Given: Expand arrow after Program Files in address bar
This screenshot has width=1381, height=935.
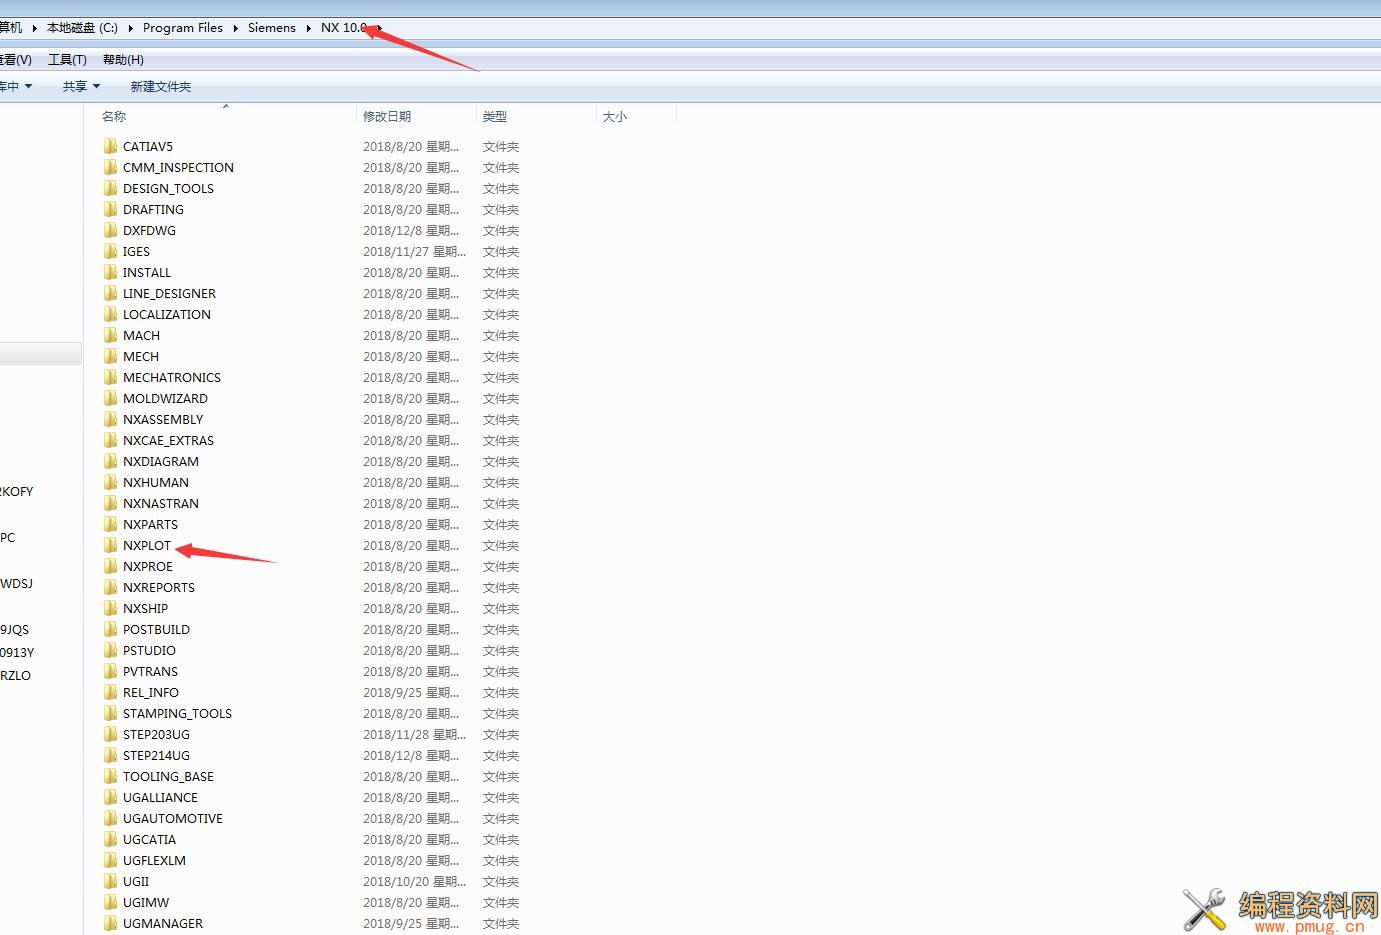Looking at the screenshot, I should (236, 28).
